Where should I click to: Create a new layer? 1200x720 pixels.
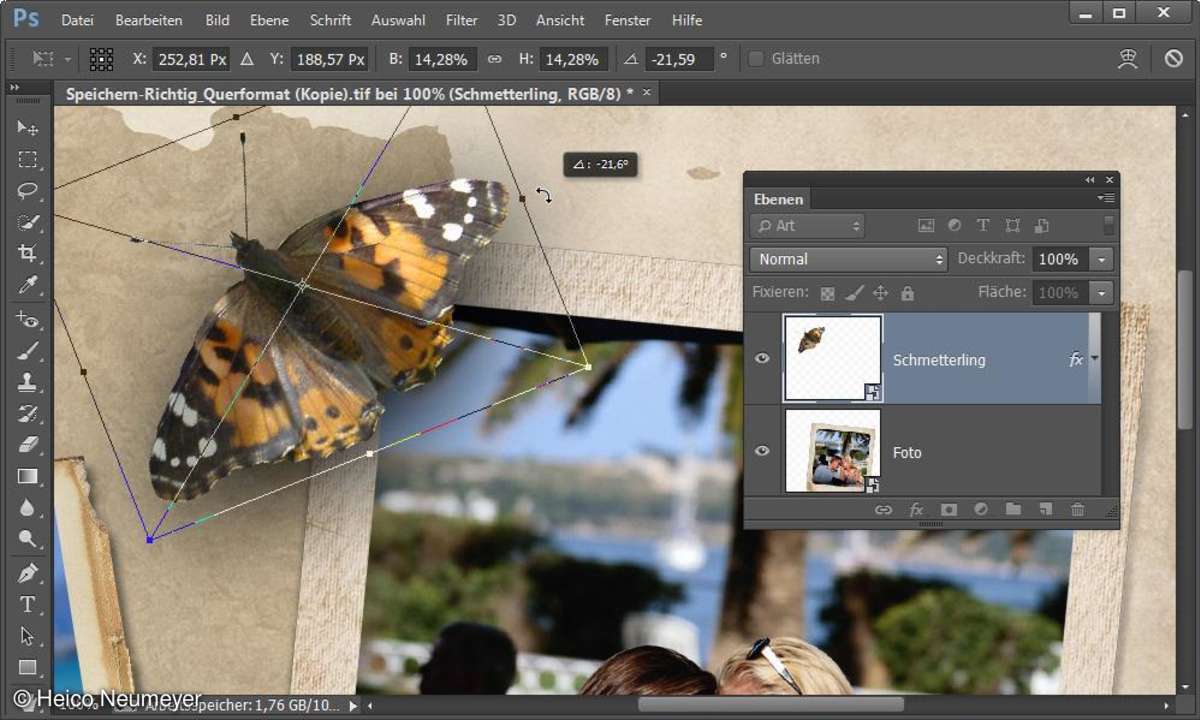1045,510
